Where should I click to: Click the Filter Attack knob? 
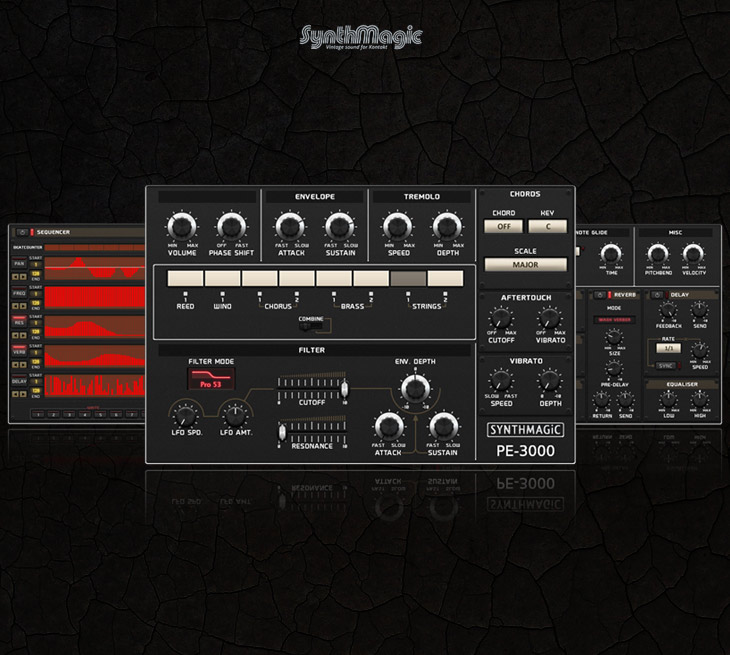pyautogui.click(x=389, y=426)
